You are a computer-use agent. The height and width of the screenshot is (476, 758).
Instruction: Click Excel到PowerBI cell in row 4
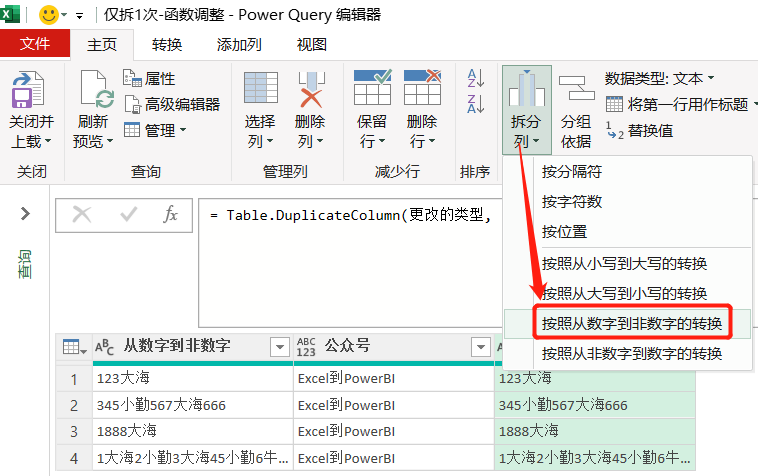tap(394, 458)
